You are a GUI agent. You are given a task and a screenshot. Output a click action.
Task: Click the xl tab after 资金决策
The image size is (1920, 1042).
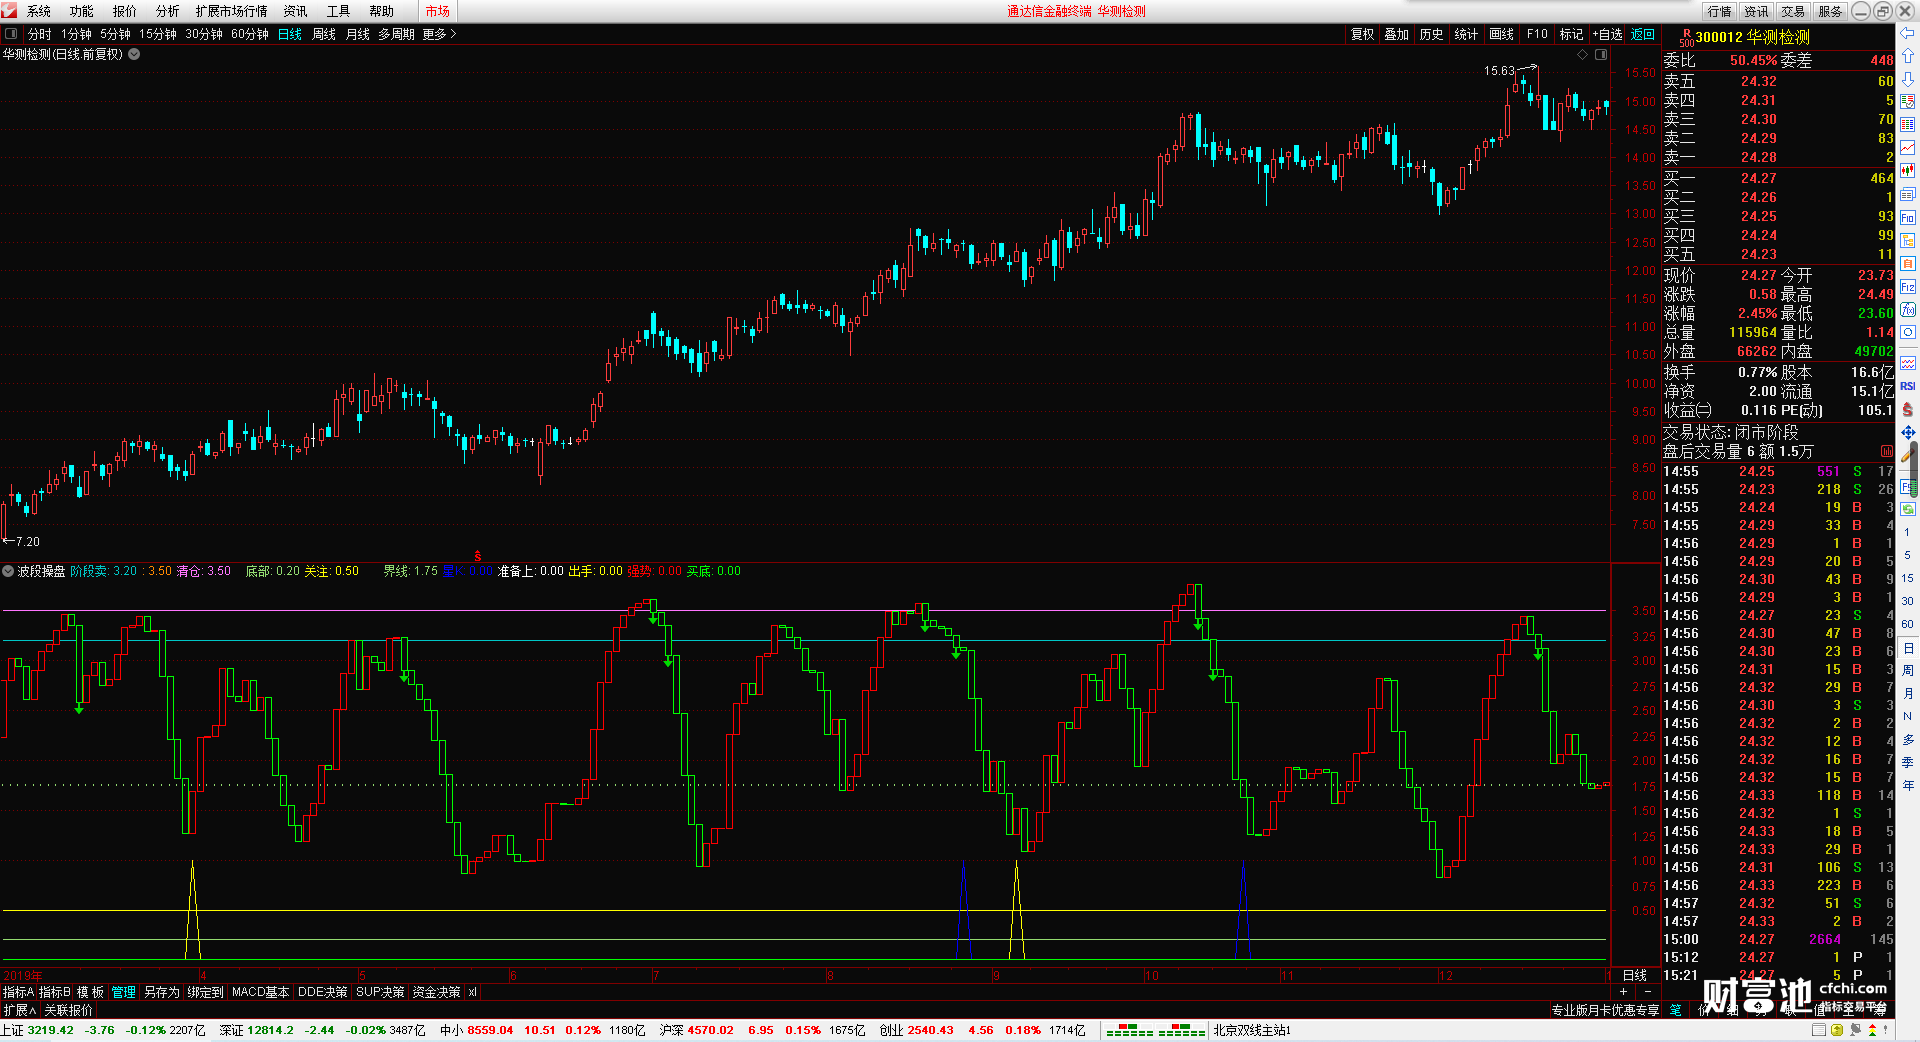point(472,992)
